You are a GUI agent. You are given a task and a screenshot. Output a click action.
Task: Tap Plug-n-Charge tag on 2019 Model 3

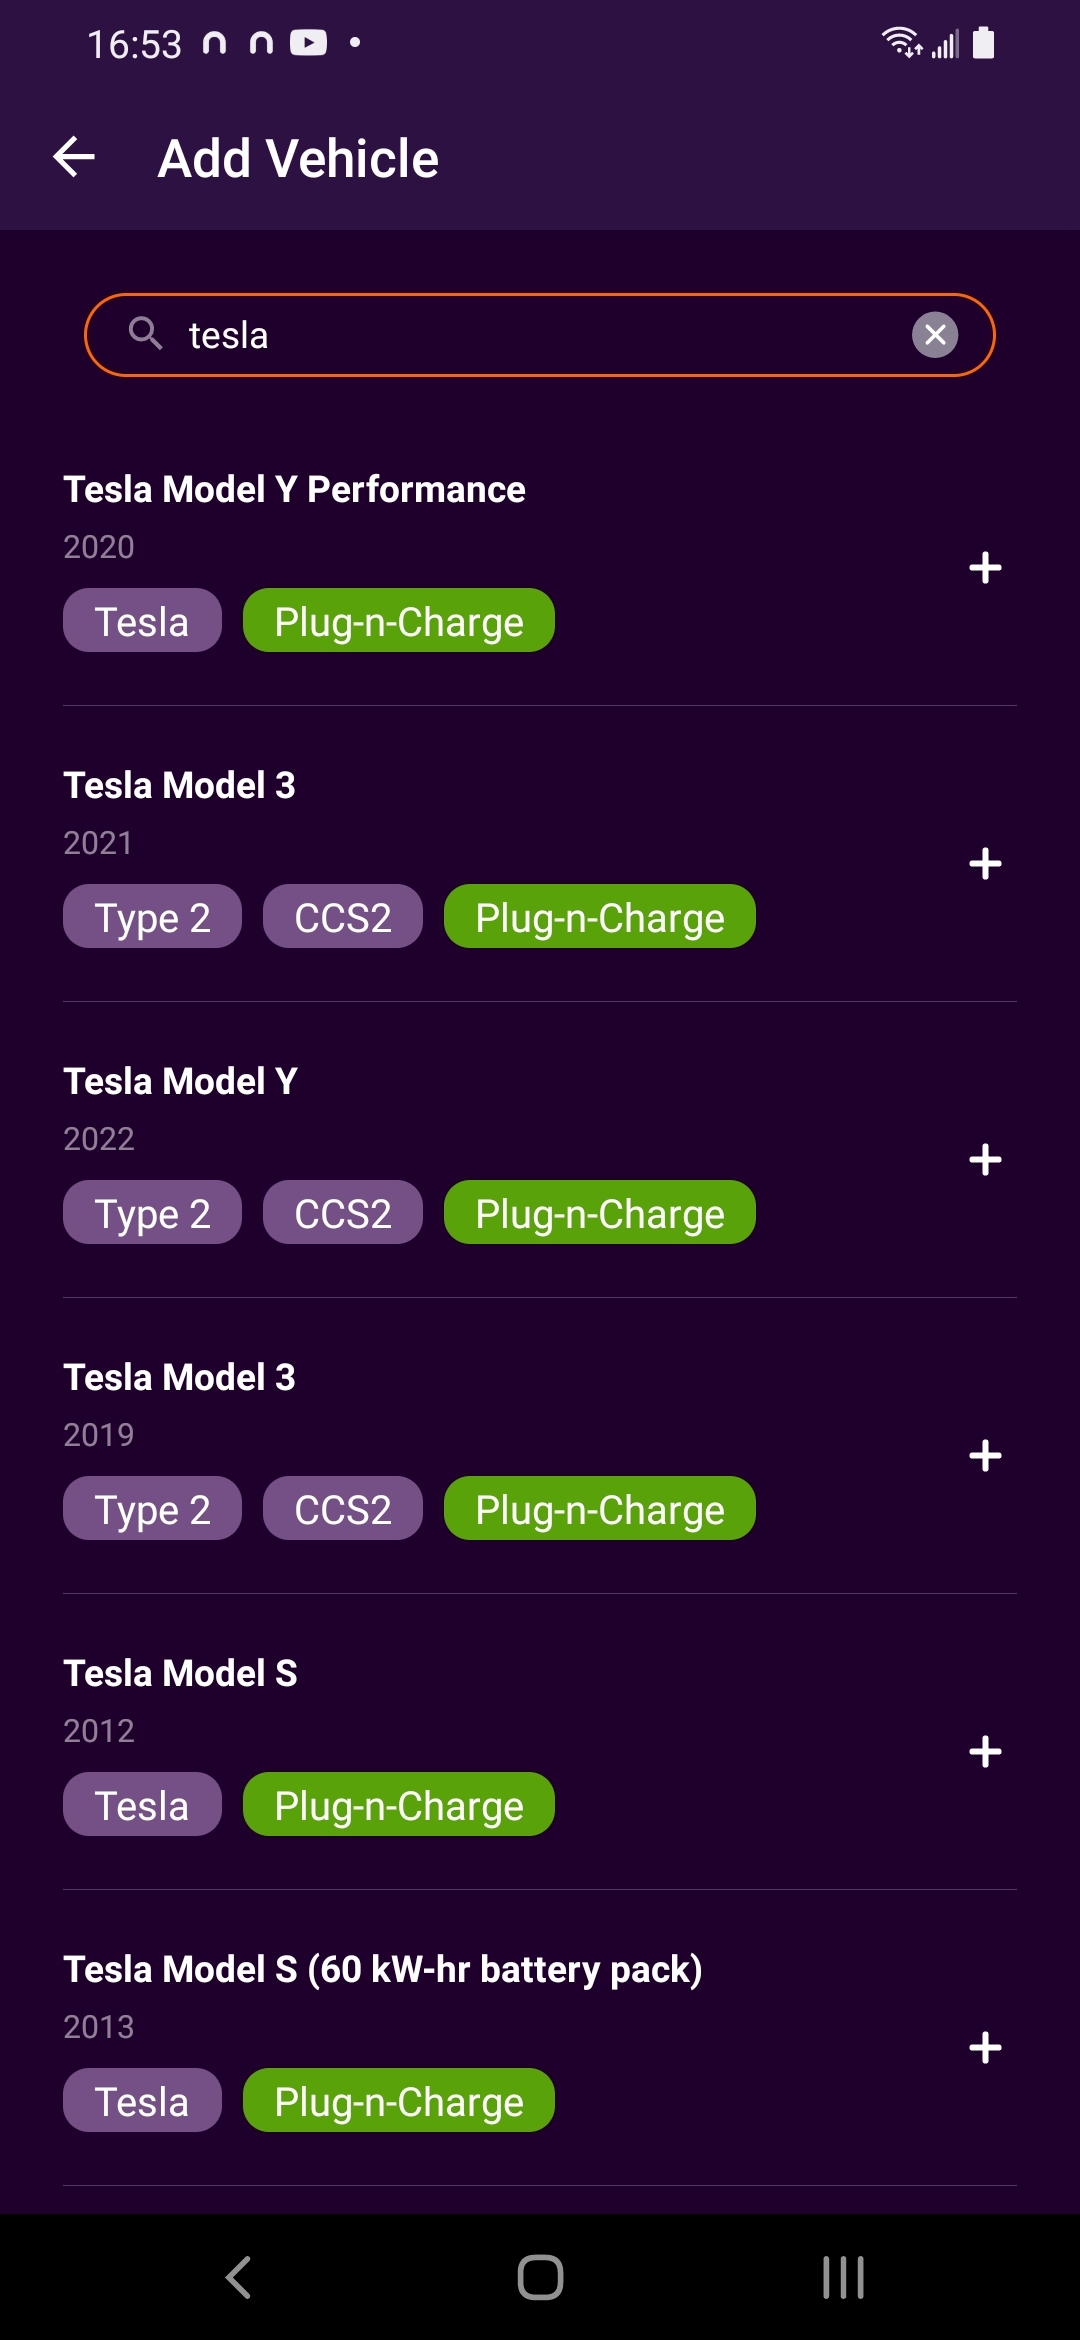(x=600, y=1509)
